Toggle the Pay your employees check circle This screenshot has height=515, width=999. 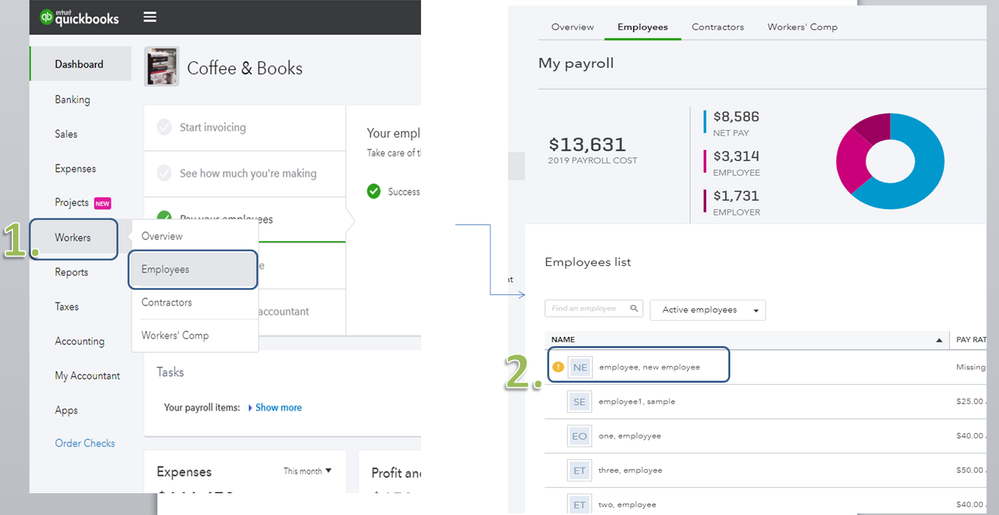[164, 218]
